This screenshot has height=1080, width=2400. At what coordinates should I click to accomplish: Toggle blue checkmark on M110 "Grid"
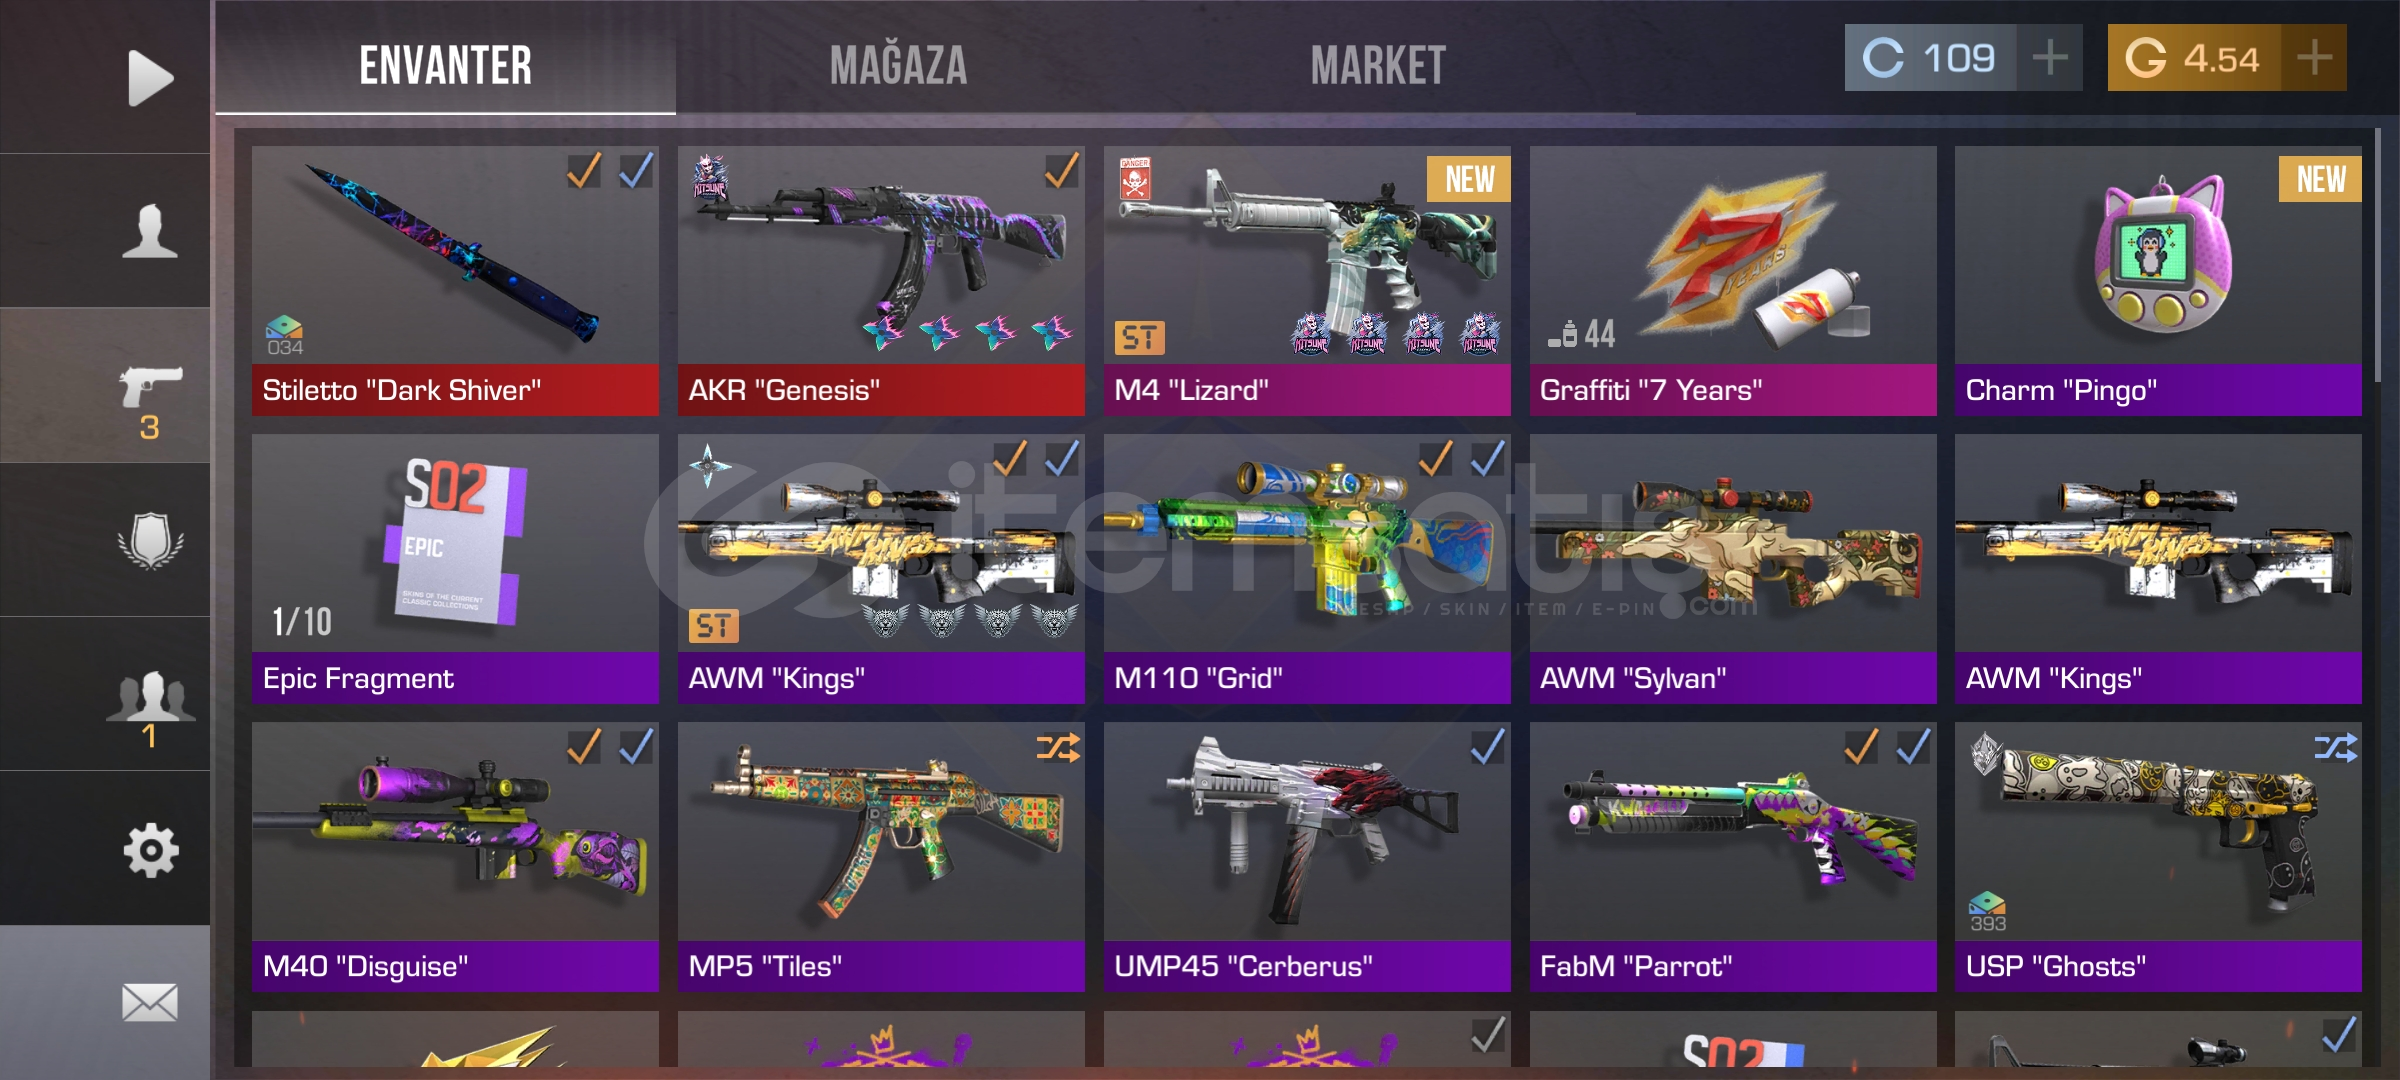pyautogui.click(x=1487, y=459)
